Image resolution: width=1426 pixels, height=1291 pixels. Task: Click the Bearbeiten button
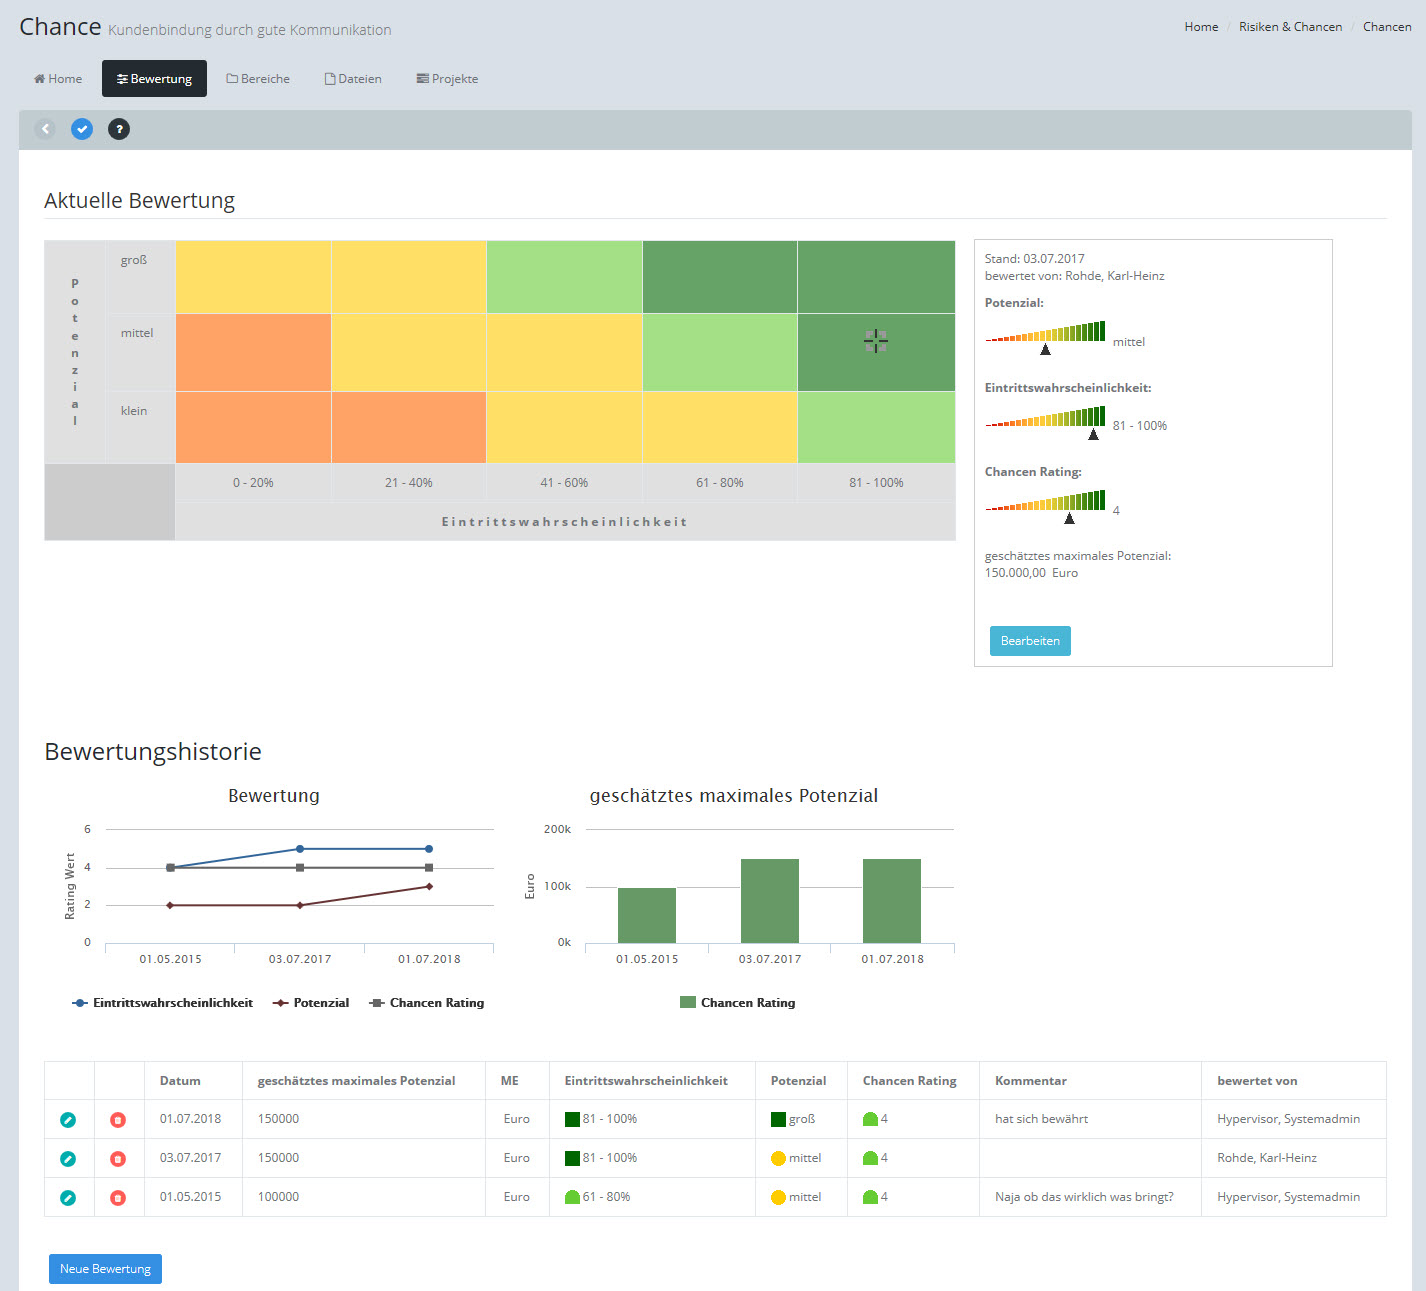coord(1030,641)
